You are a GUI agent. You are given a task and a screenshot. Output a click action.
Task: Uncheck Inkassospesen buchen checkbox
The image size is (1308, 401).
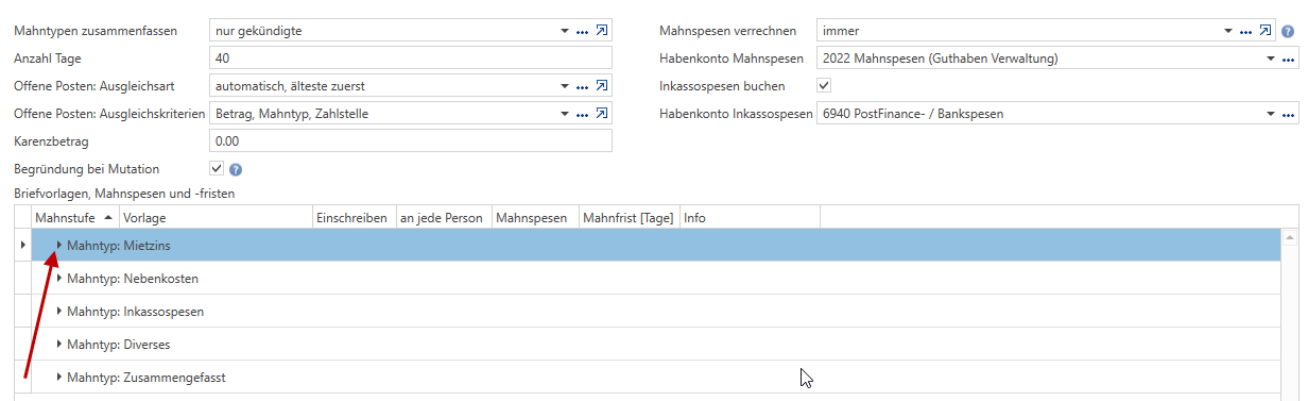click(825, 86)
